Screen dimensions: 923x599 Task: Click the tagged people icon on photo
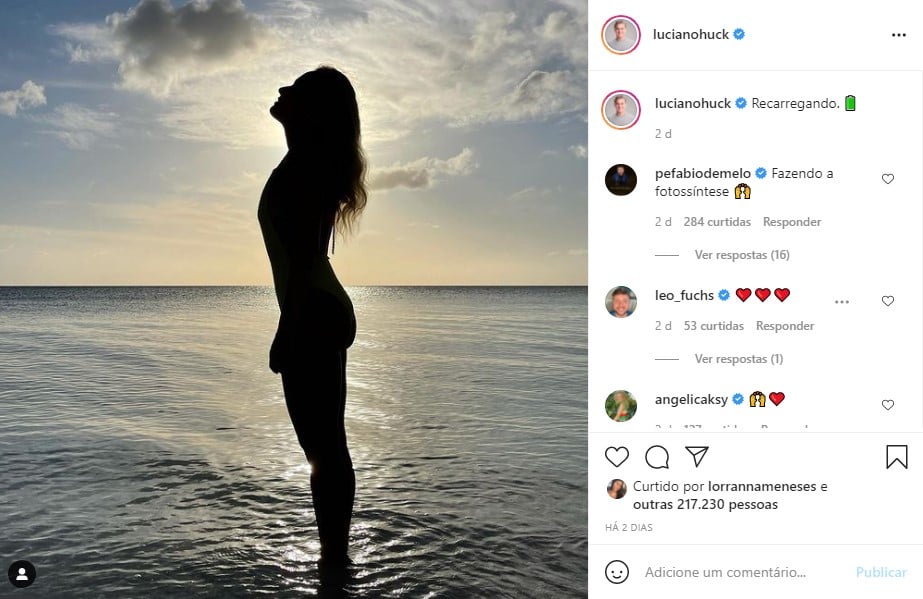point(22,573)
